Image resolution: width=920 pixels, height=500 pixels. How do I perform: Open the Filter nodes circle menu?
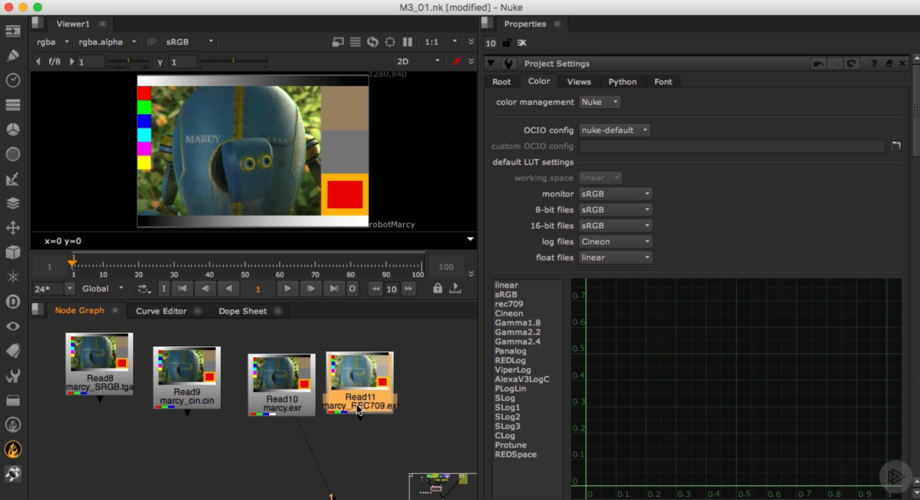pyautogui.click(x=13, y=154)
